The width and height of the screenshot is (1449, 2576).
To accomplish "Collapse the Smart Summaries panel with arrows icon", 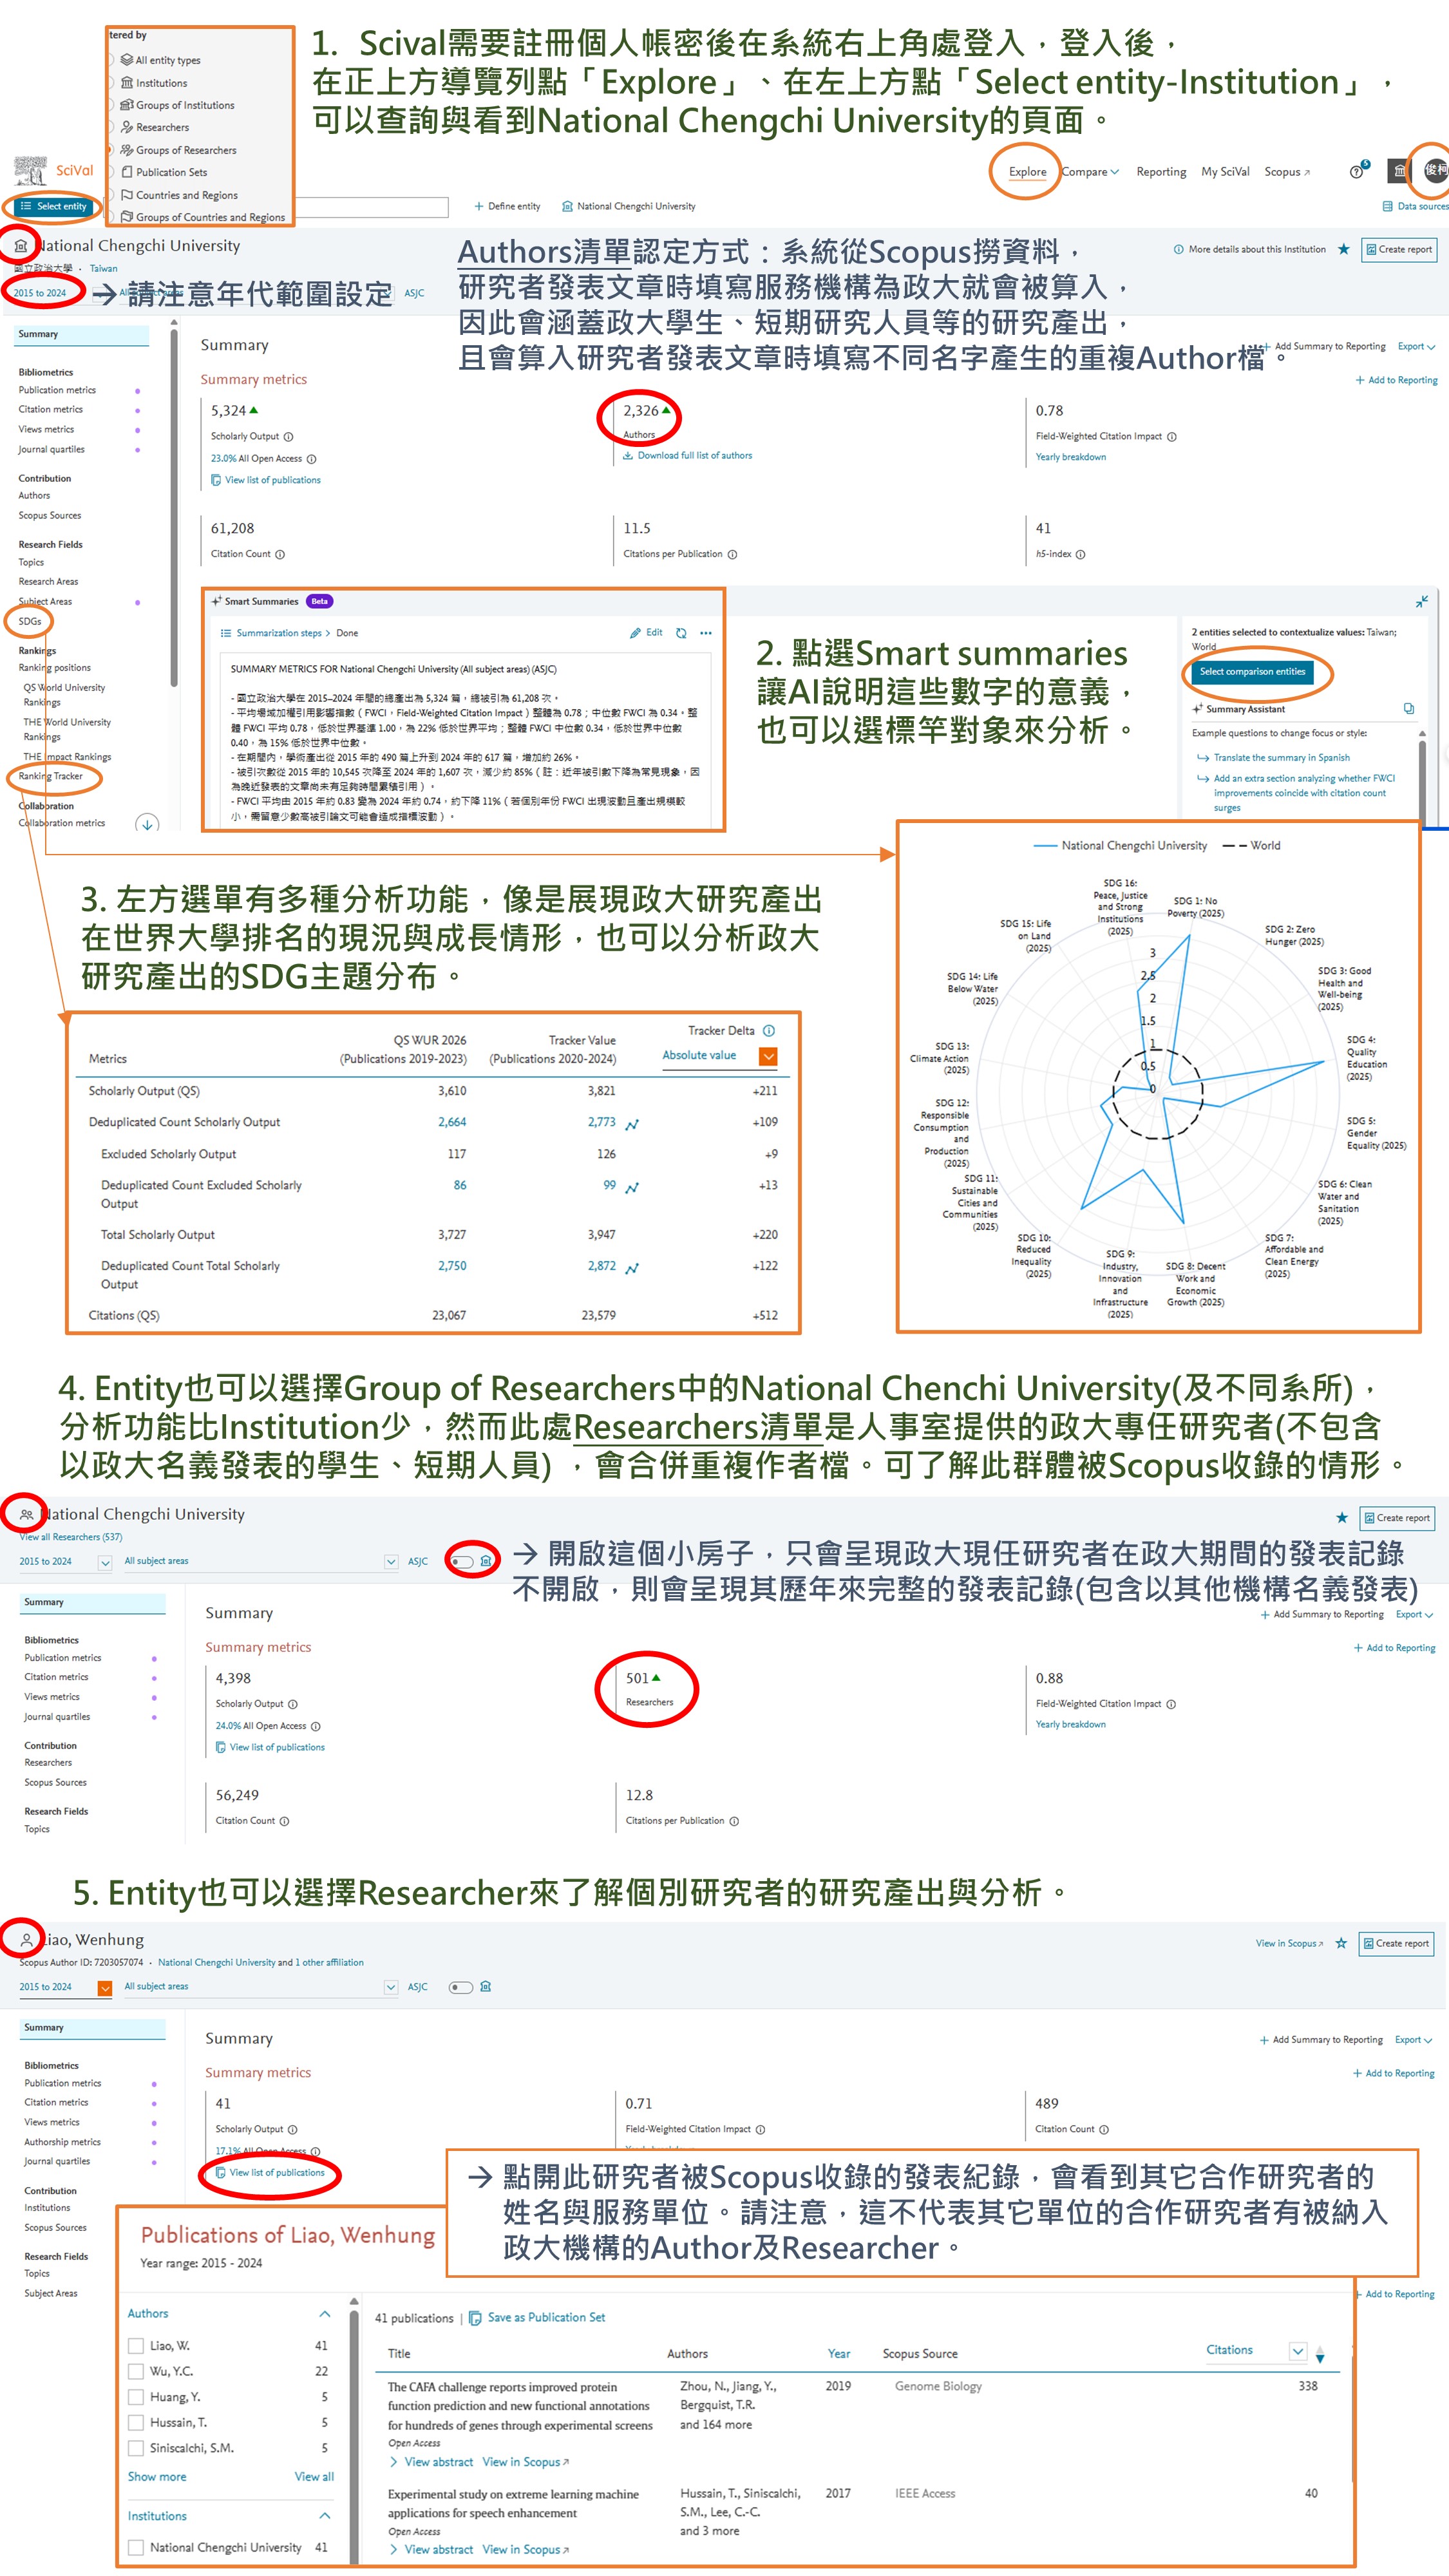I will pyautogui.click(x=1421, y=601).
